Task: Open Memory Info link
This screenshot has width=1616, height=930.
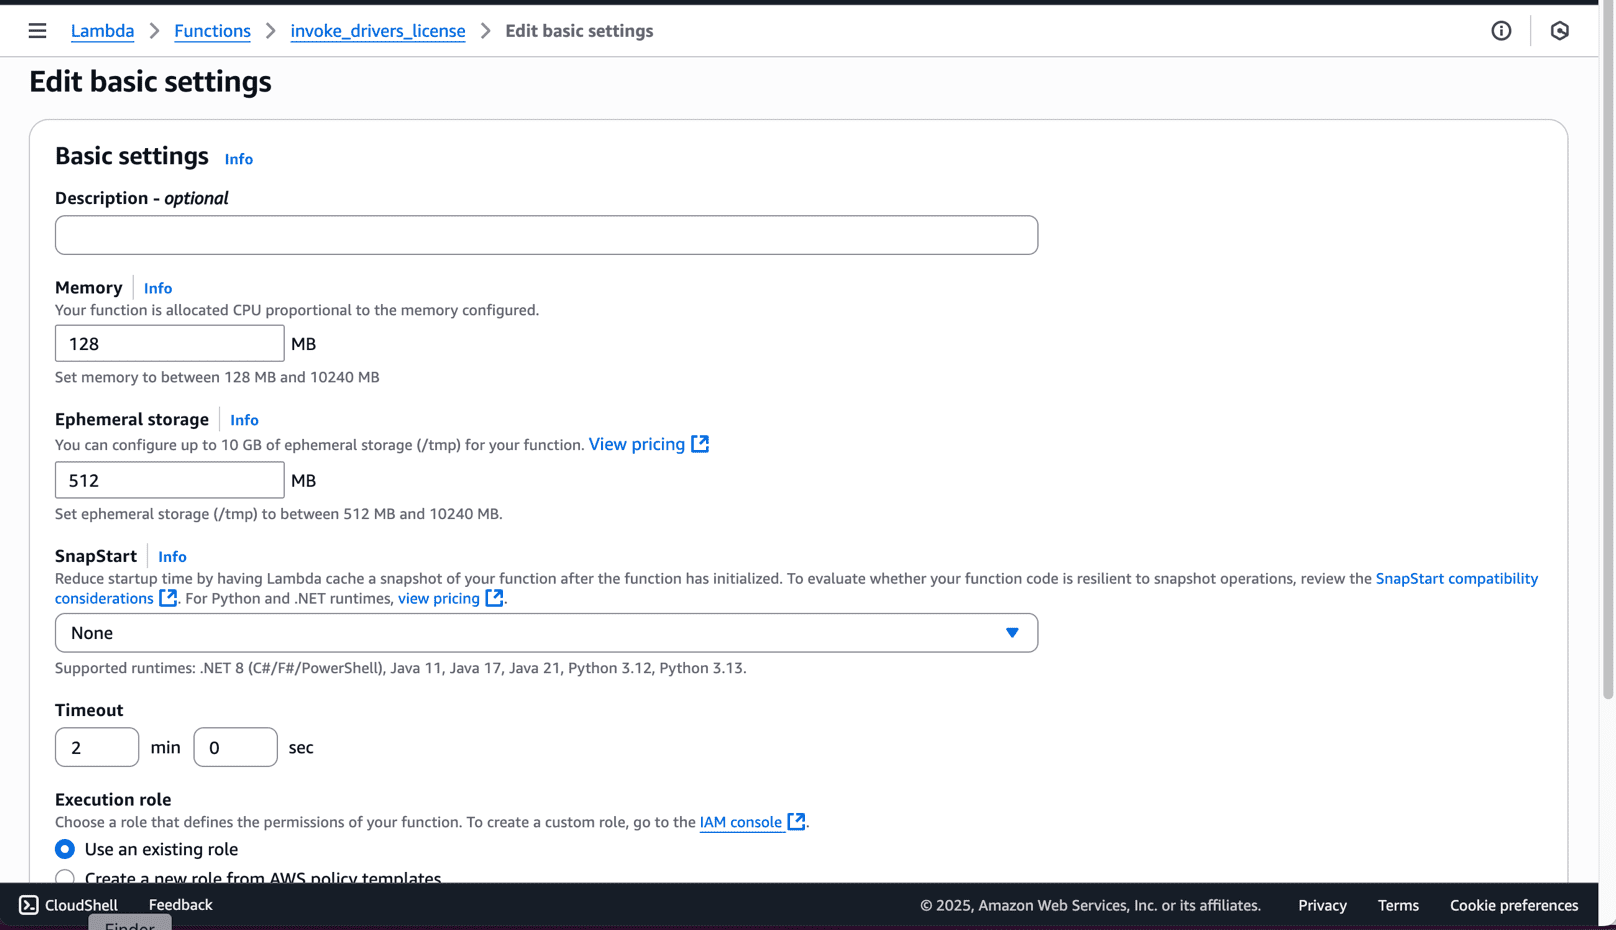Action: coord(158,288)
